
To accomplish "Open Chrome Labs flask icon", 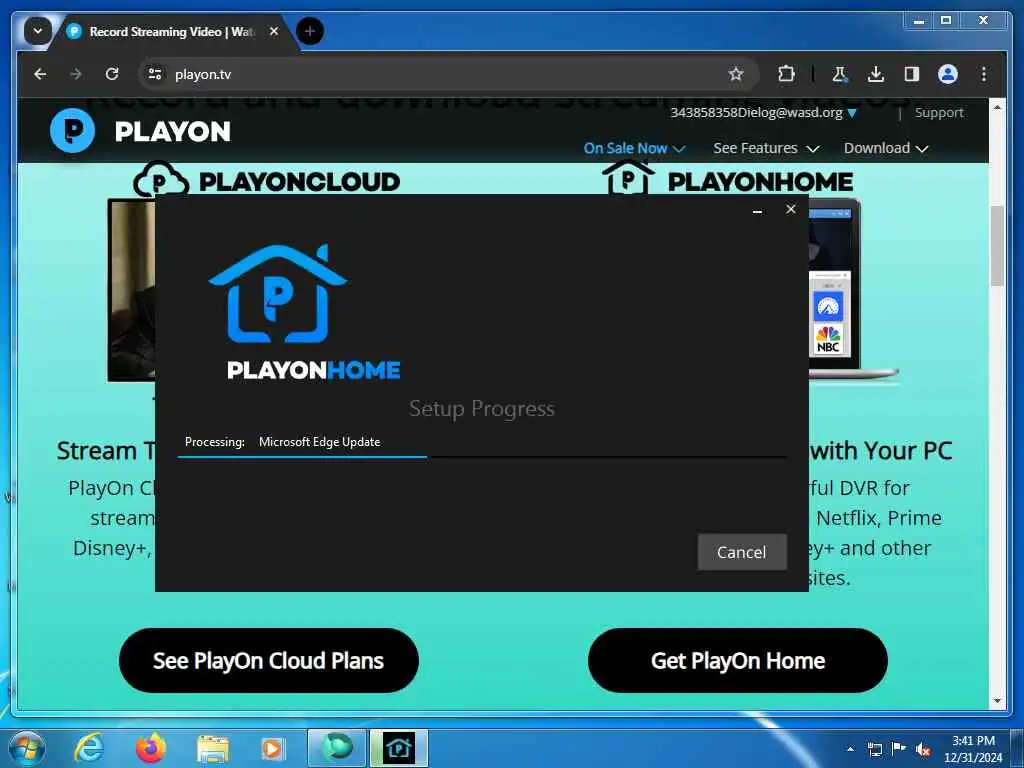I will pyautogui.click(x=839, y=74).
